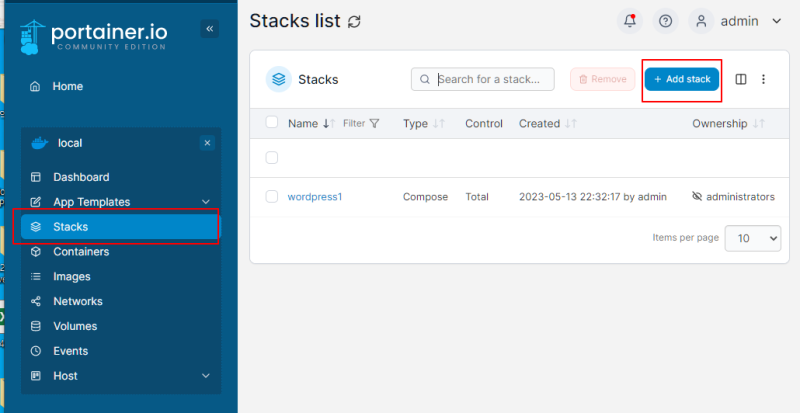Refresh the Stacks list
The height and width of the screenshot is (413, 800).
tap(354, 21)
